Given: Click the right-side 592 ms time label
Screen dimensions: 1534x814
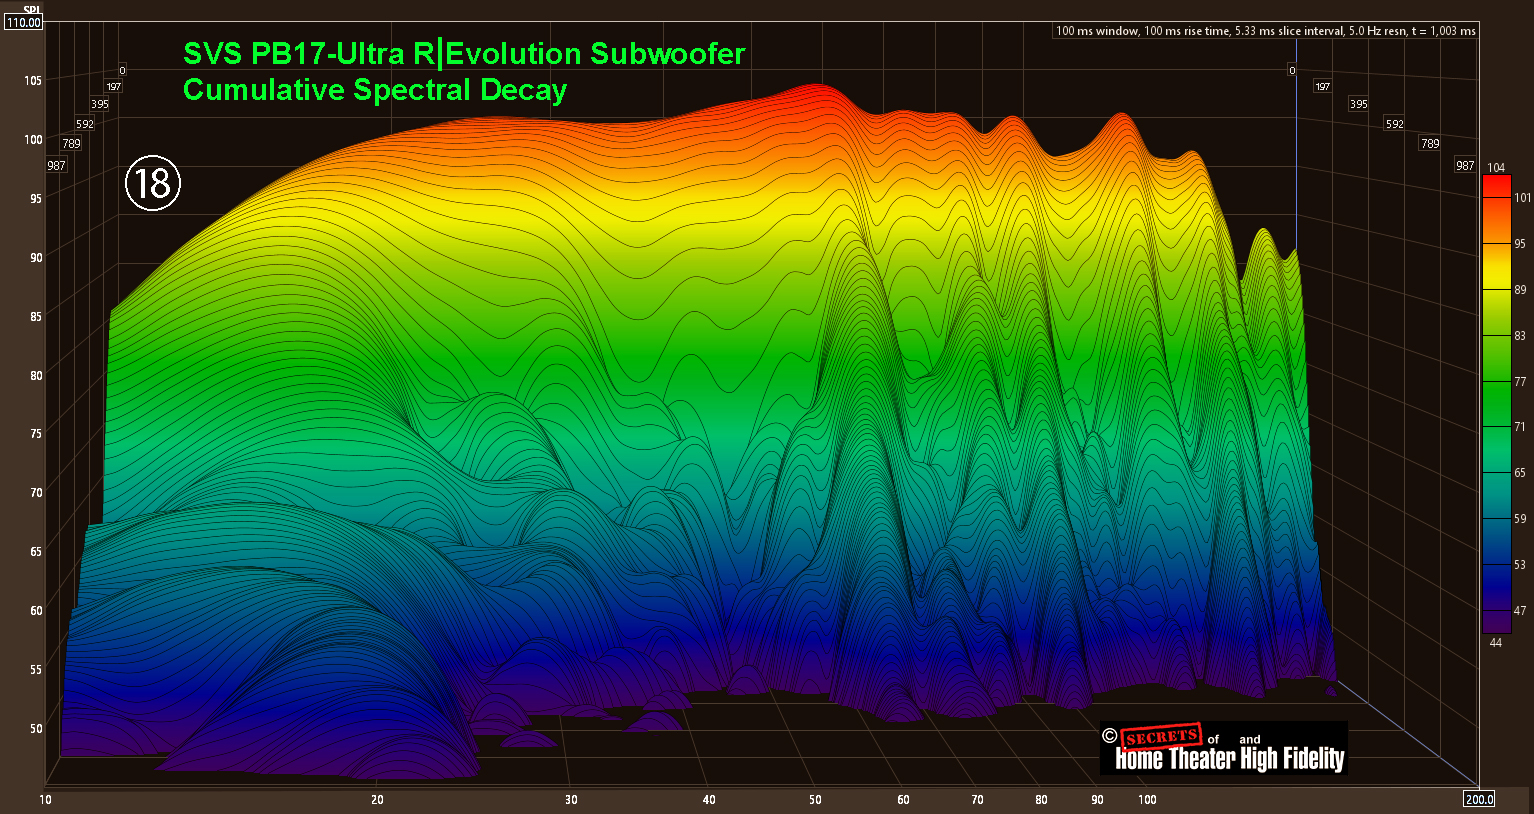Looking at the screenshot, I should tap(1394, 124).
